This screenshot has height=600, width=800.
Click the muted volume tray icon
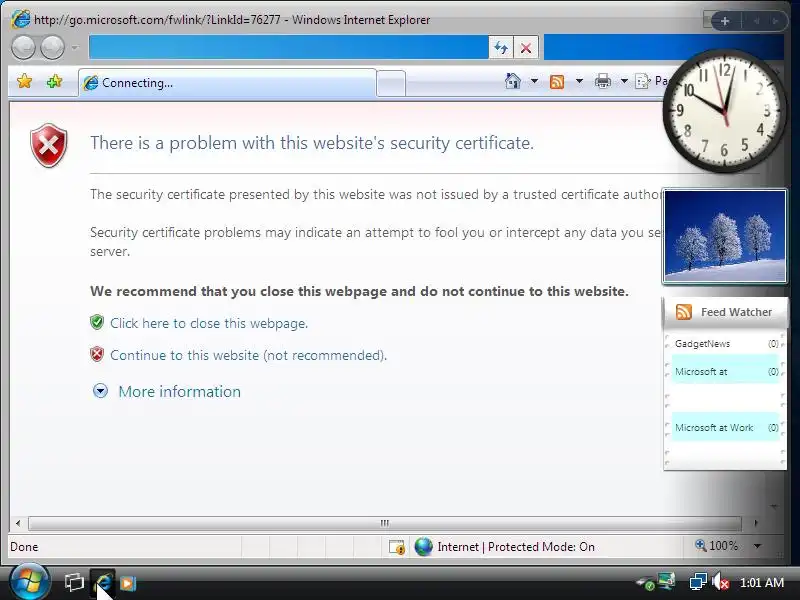pos(720,582)
